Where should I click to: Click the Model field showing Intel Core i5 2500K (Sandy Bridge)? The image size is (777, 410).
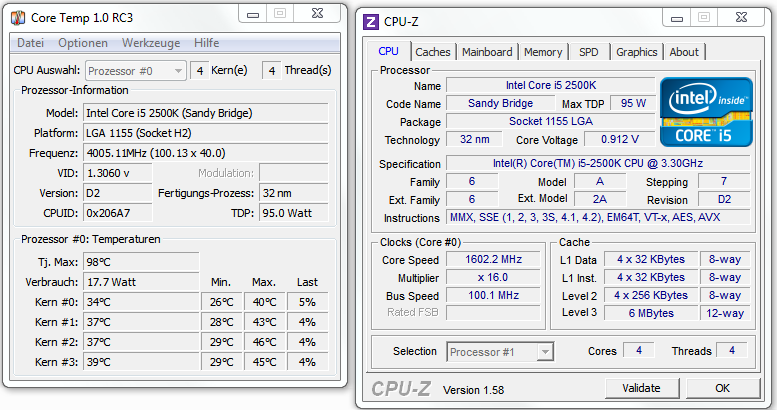[206, 113]
